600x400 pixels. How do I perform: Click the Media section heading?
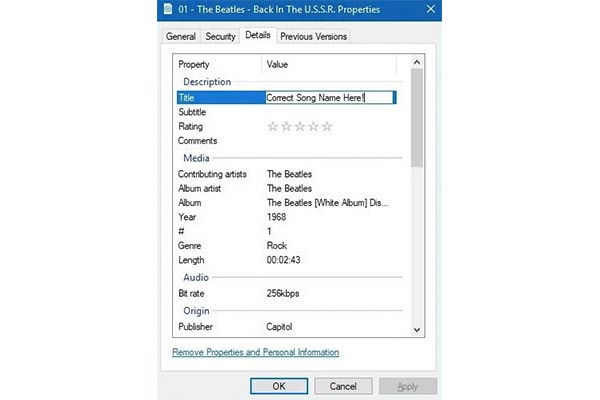click(196, 158)
